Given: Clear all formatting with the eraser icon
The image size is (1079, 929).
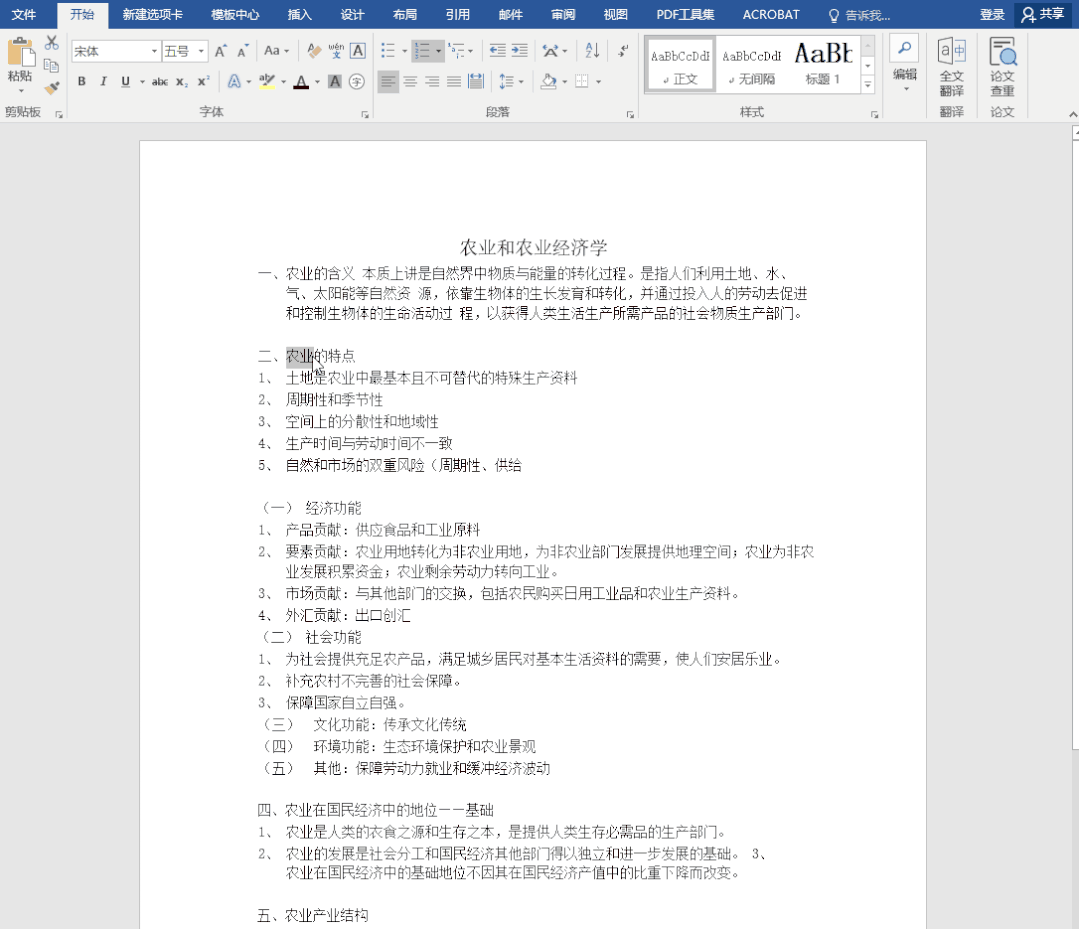Looking at the screenshot, I should click(314, 50).
